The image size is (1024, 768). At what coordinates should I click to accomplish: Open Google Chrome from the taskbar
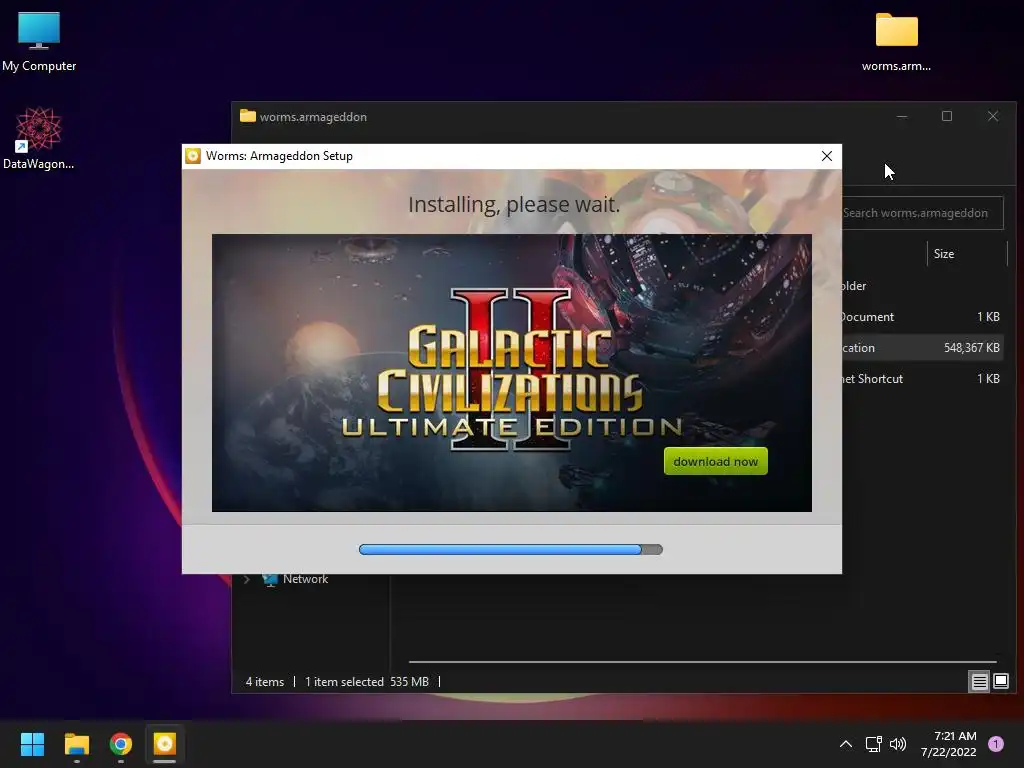pyautogui.click(x=121, y=744)
